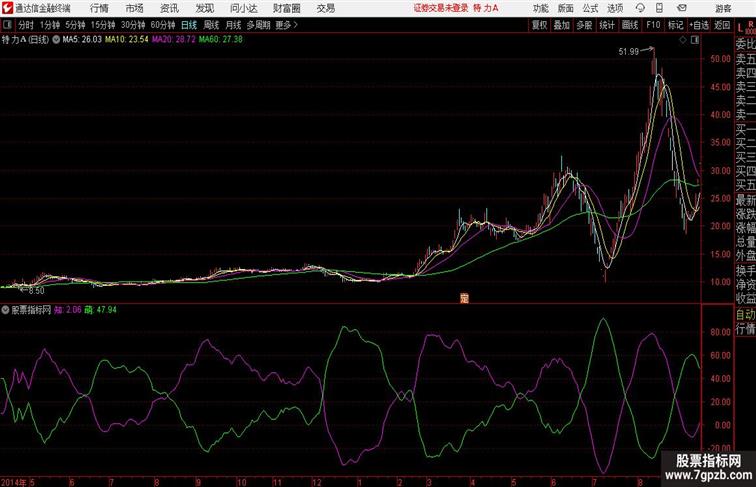The width and height of the screenshot is (756, 487).
Task: Click the 自动 label in right panel
Action: (745, 314)
